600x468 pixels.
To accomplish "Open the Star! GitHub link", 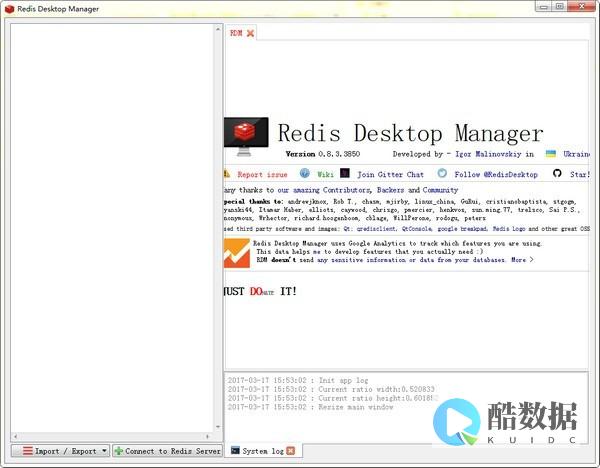I will coord(579,174).
